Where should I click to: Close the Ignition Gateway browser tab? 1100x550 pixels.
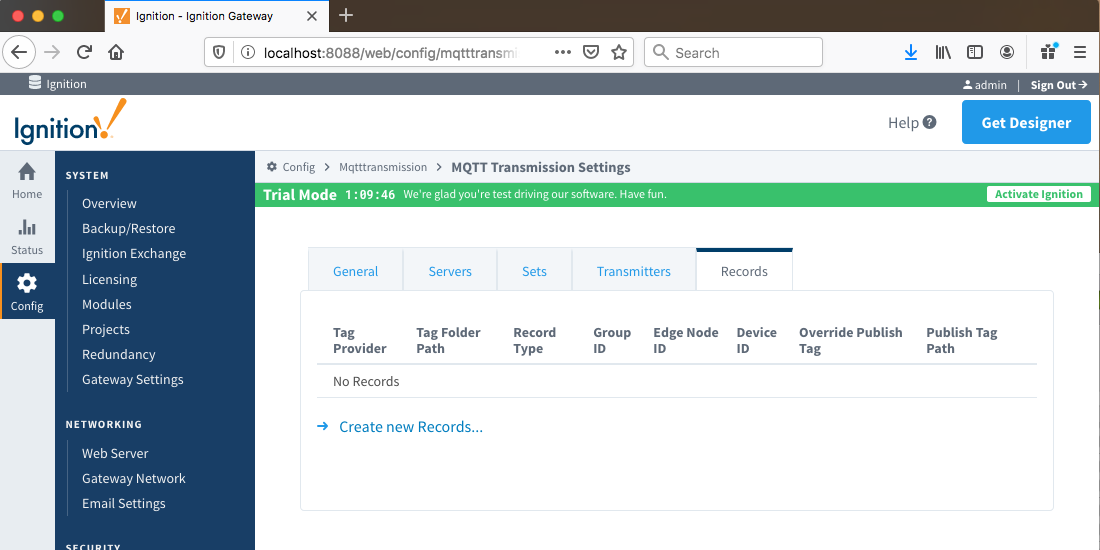click(x=313, y=15)
